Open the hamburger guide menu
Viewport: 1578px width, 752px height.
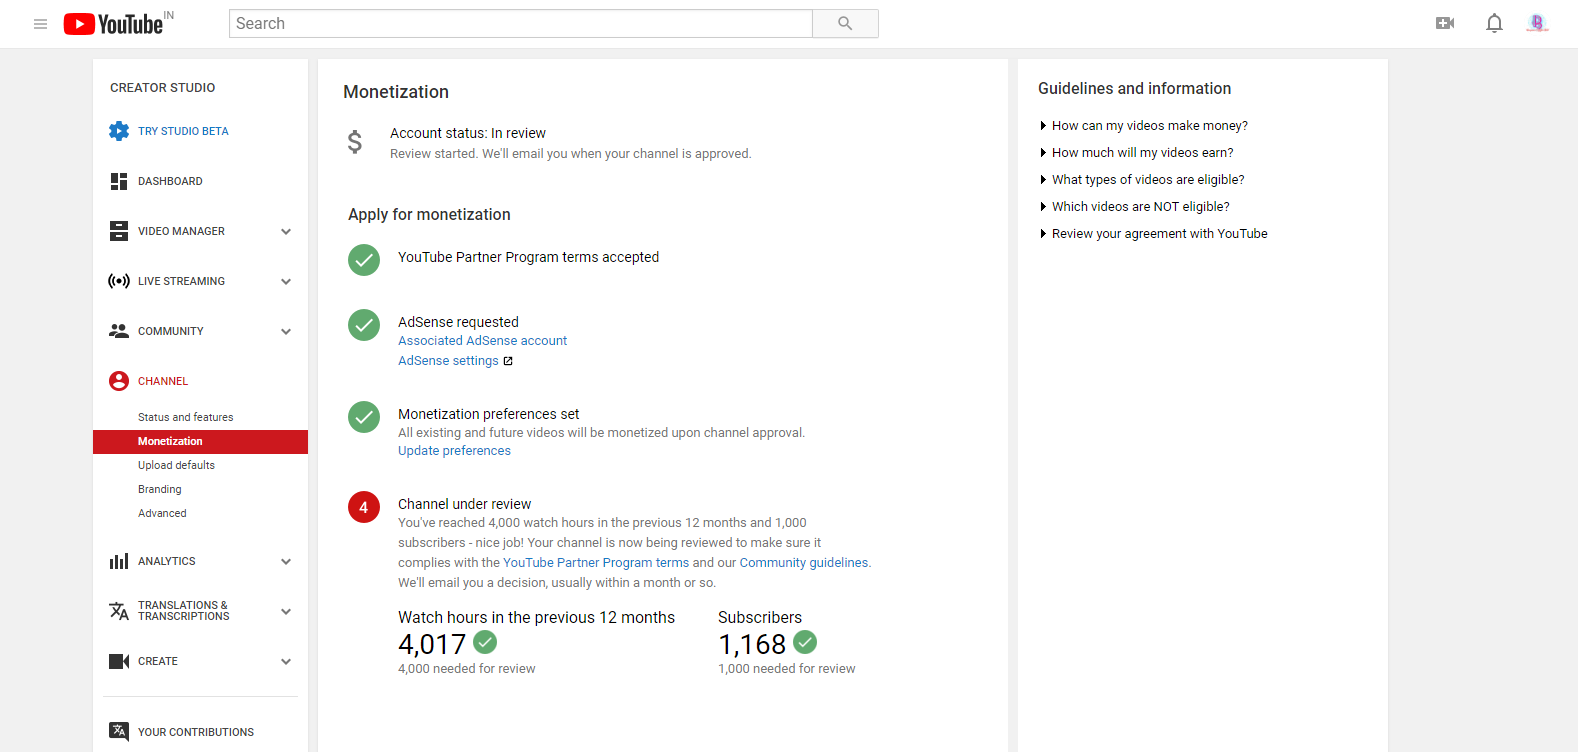pos(40,24)
